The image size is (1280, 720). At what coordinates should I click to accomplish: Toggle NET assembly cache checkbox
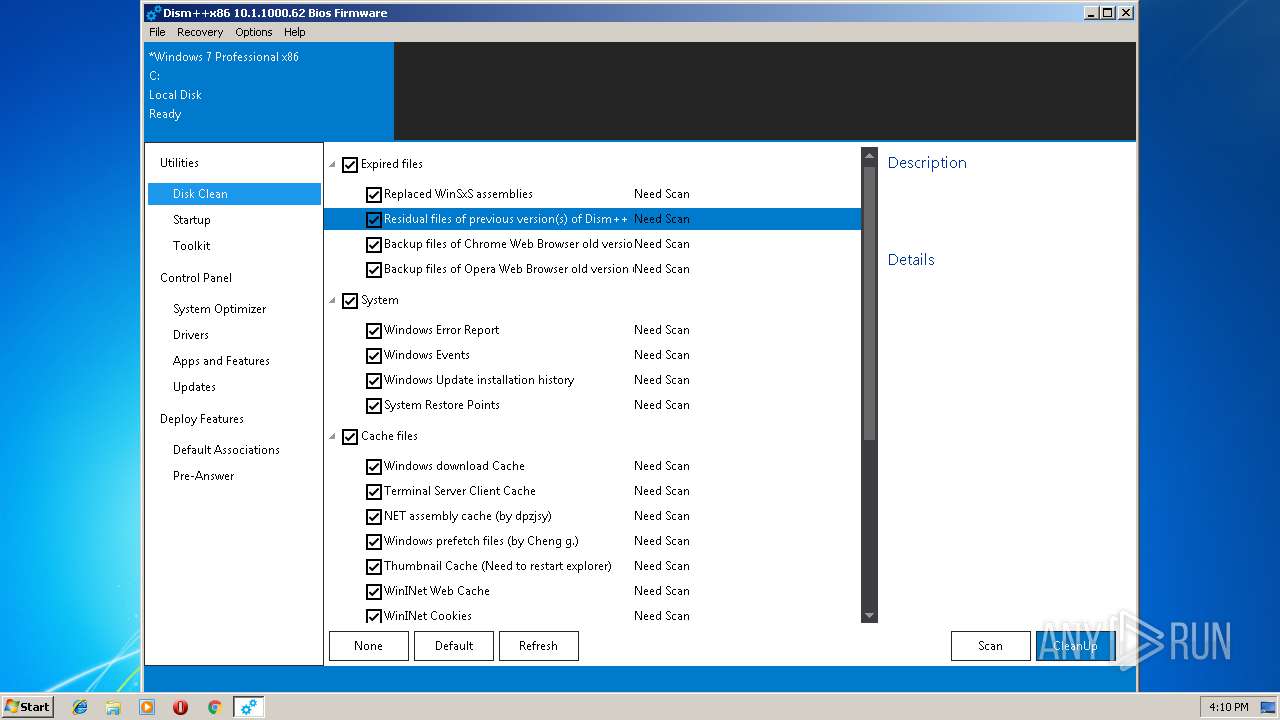tap(374, 516)
